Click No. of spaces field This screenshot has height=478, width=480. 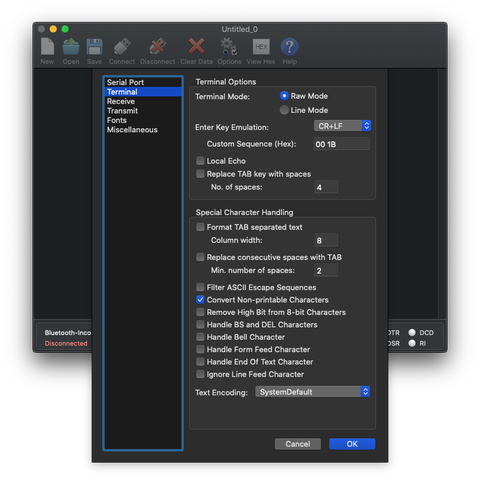(x=326, y=187)
